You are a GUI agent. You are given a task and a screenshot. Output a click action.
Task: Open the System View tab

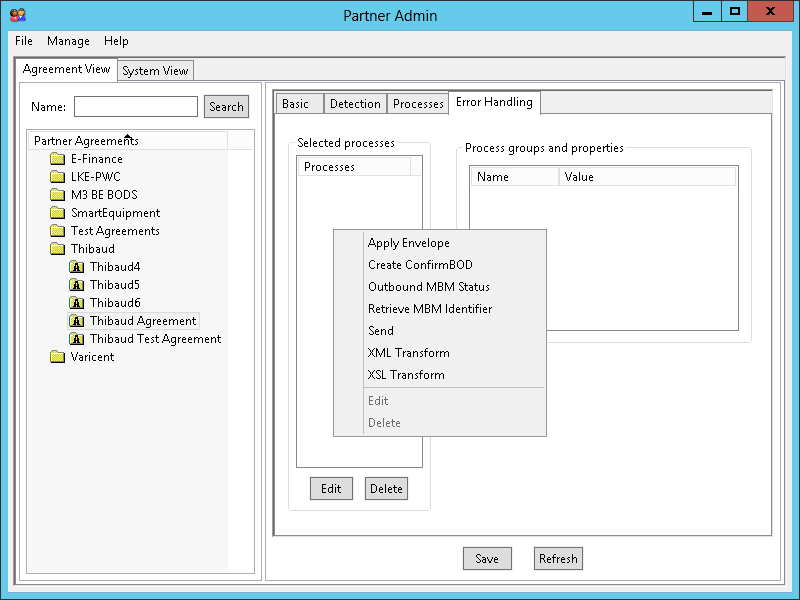click(x=155, y=71)
